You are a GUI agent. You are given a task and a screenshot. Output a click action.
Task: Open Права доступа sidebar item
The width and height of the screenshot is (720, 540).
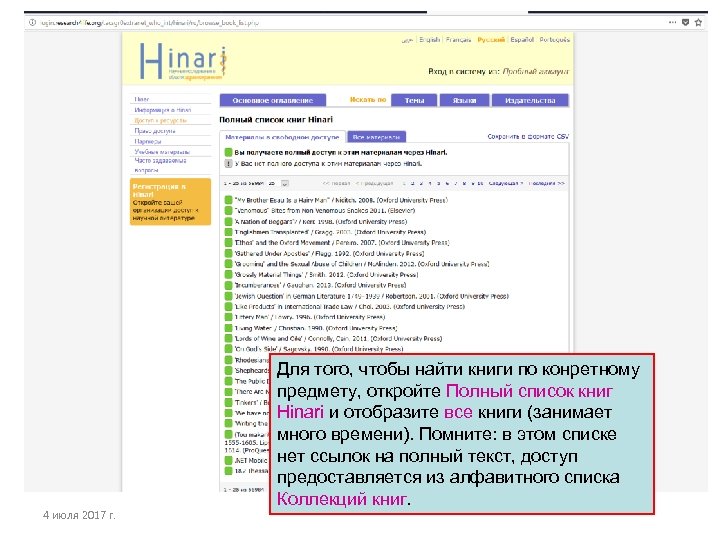[154, 131]
